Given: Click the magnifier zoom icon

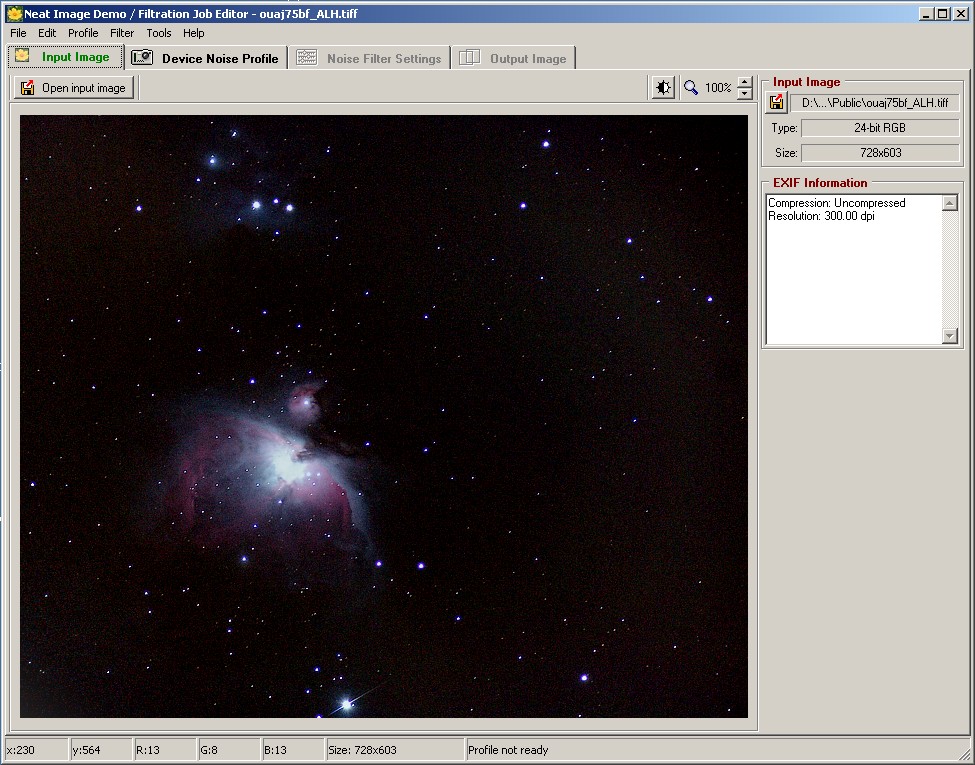Looking at the screenshot, I should 690,88.
